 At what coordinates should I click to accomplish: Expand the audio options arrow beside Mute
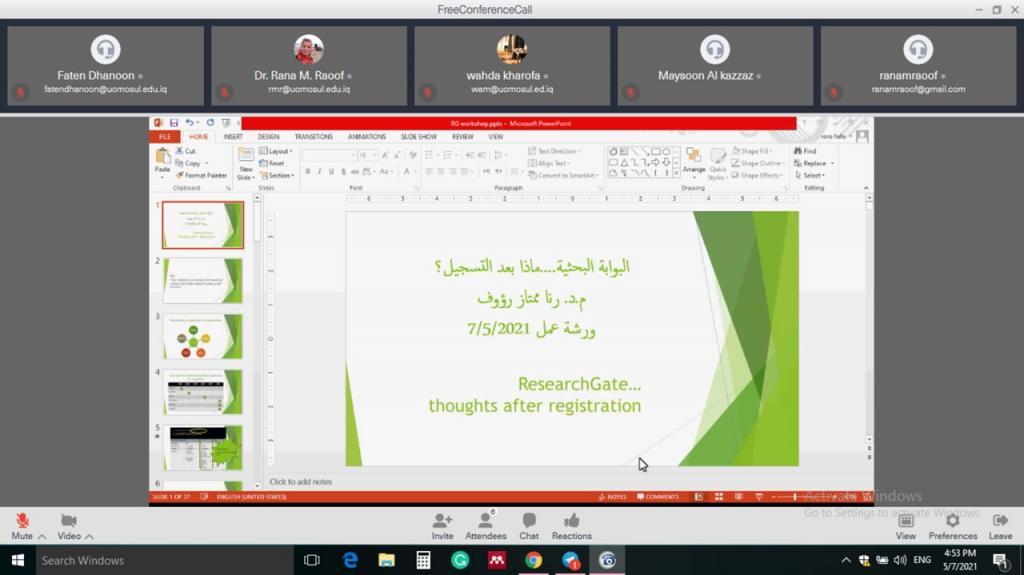[x=42, y=537]
